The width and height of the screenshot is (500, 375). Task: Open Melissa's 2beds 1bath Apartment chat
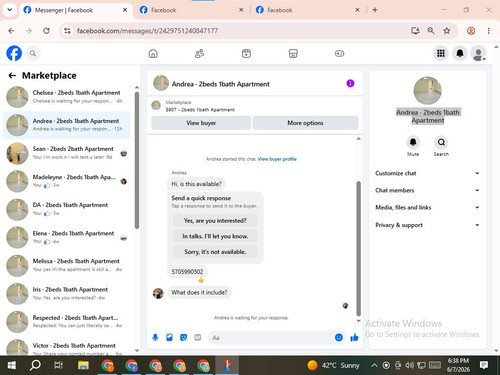coord(66,265)
